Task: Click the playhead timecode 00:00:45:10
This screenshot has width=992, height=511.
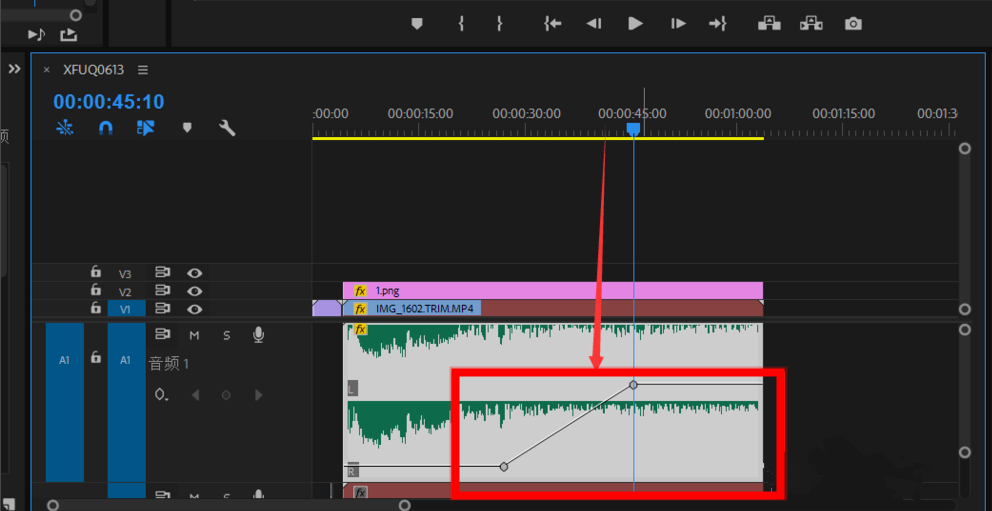Action: point(109,102)
